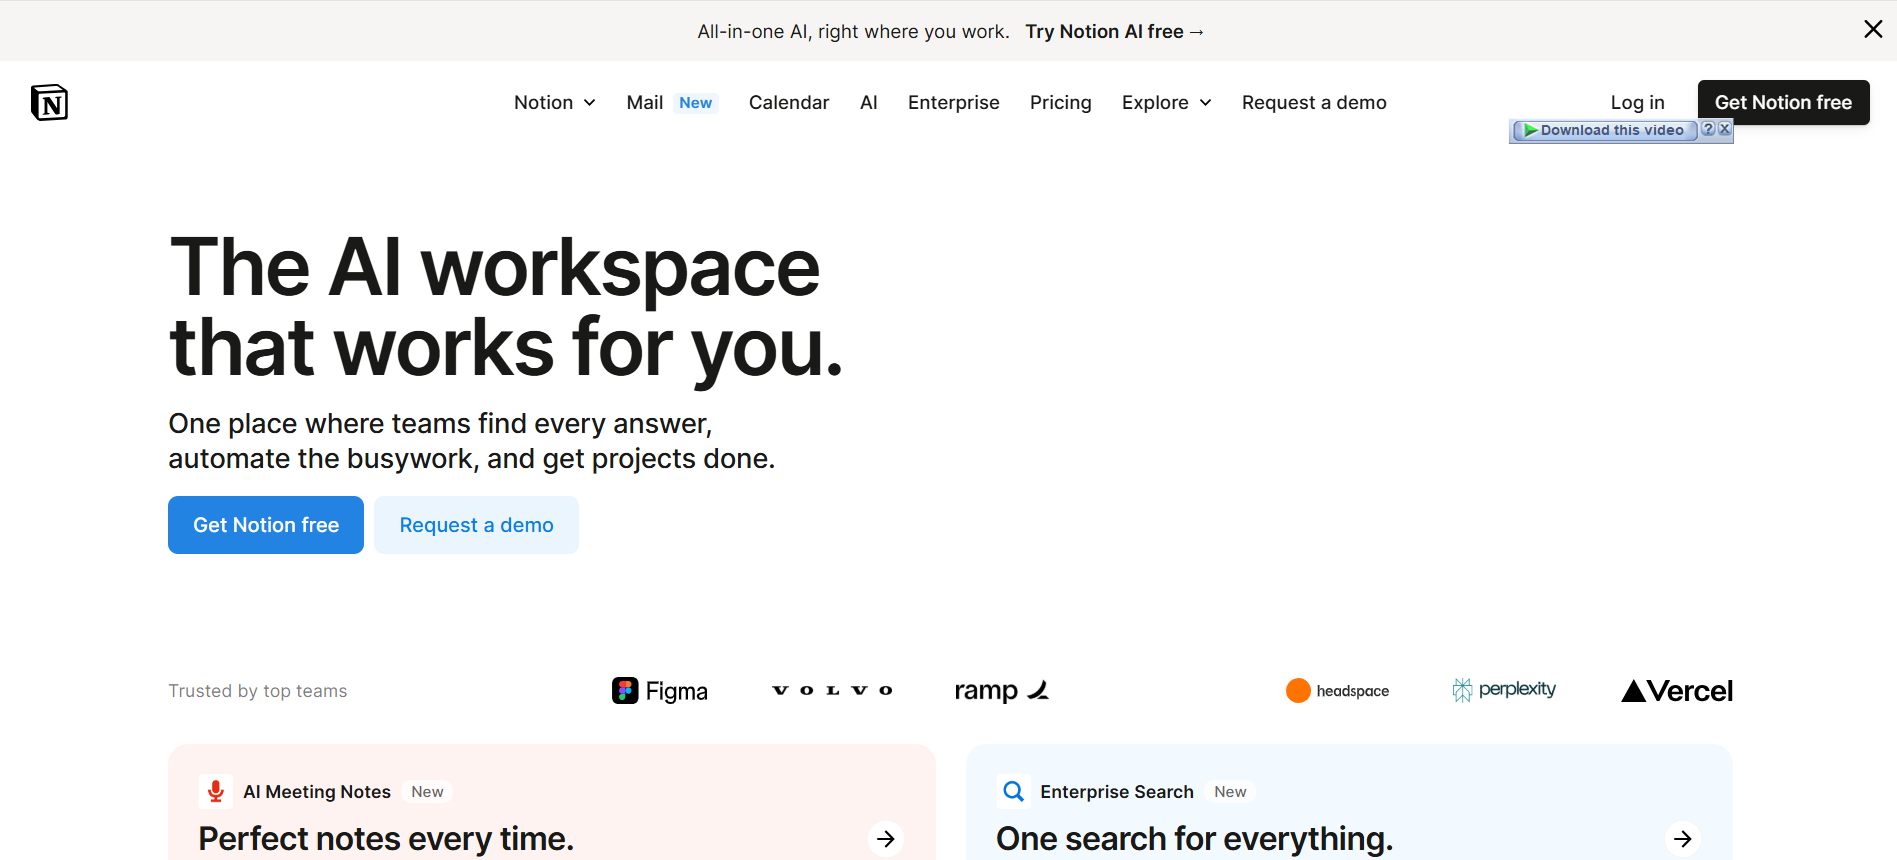Viewport: 1897px width, 860px height.
Task: Click the Enterprise Search label
Action: 1117,791
